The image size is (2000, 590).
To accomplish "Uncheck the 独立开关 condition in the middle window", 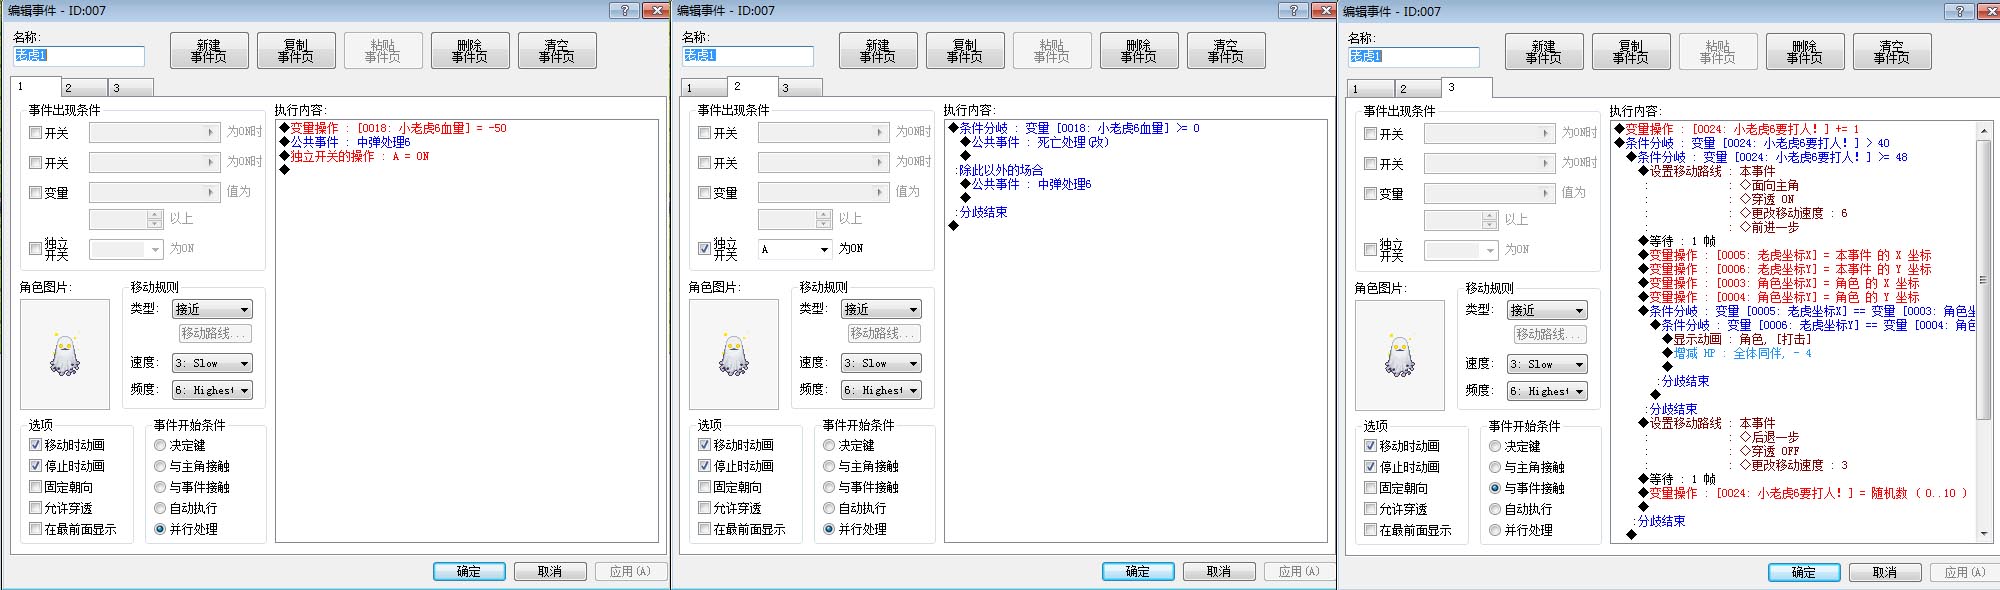I will point(705,248).
